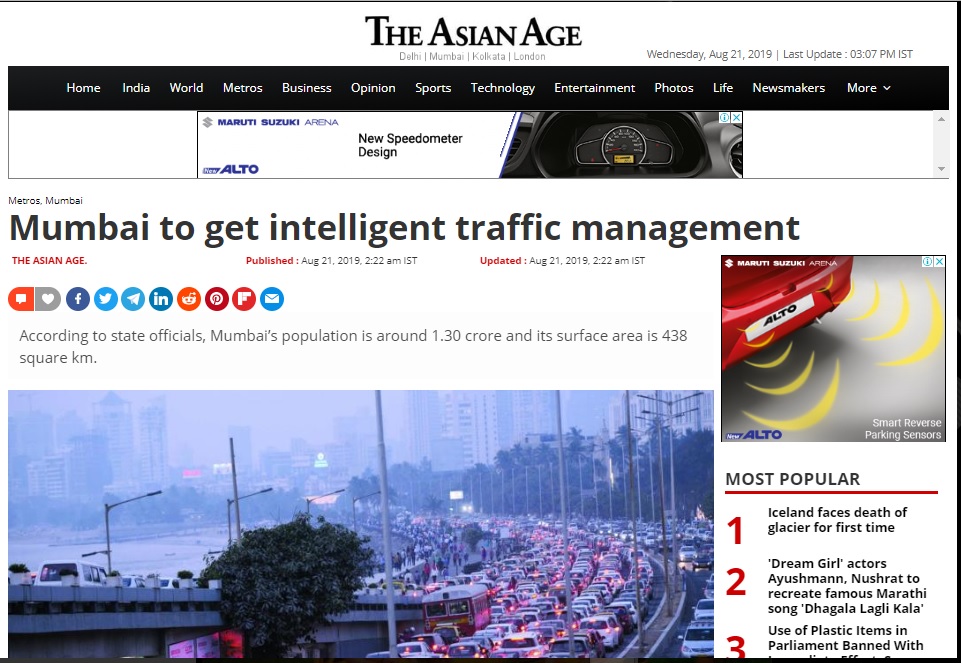The image size is (961, 663).
Task: Email the article with envelope icon
Action: pos(272,299)
